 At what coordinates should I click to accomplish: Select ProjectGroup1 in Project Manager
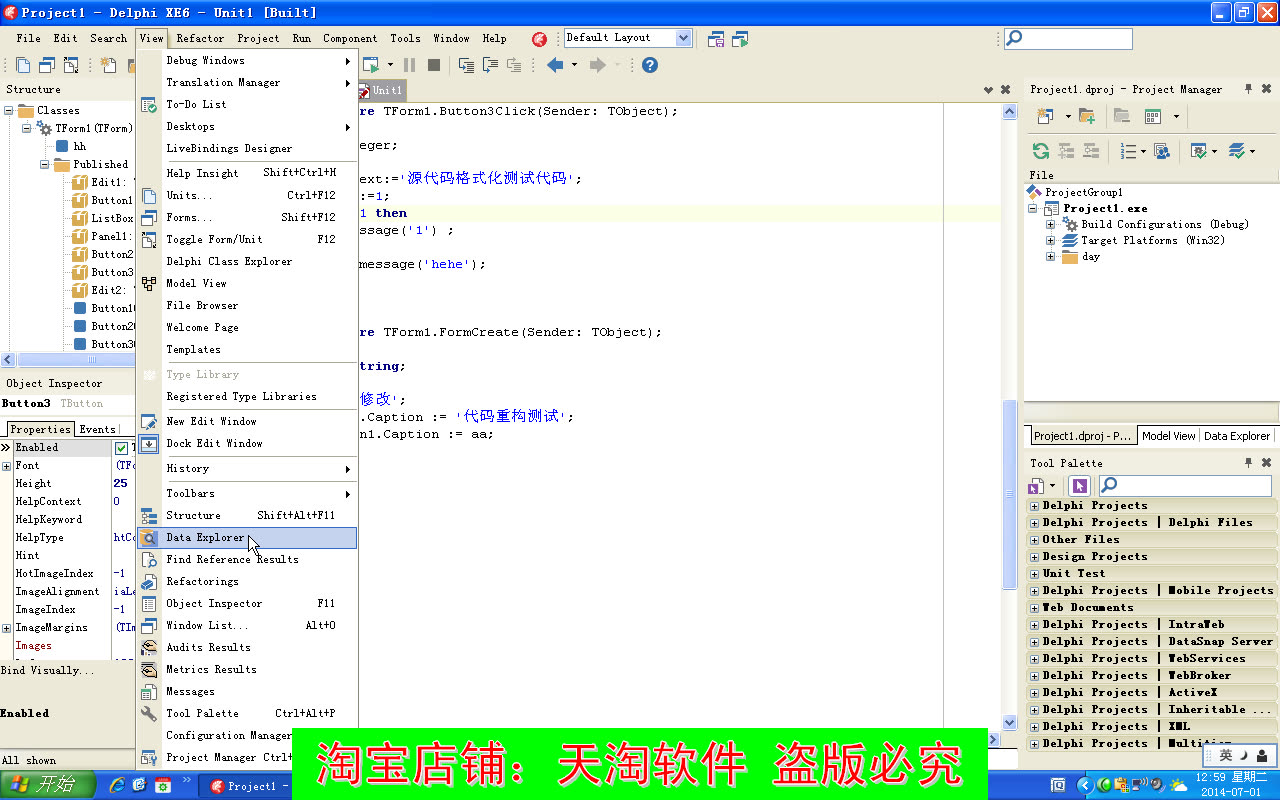[1083, 192]
